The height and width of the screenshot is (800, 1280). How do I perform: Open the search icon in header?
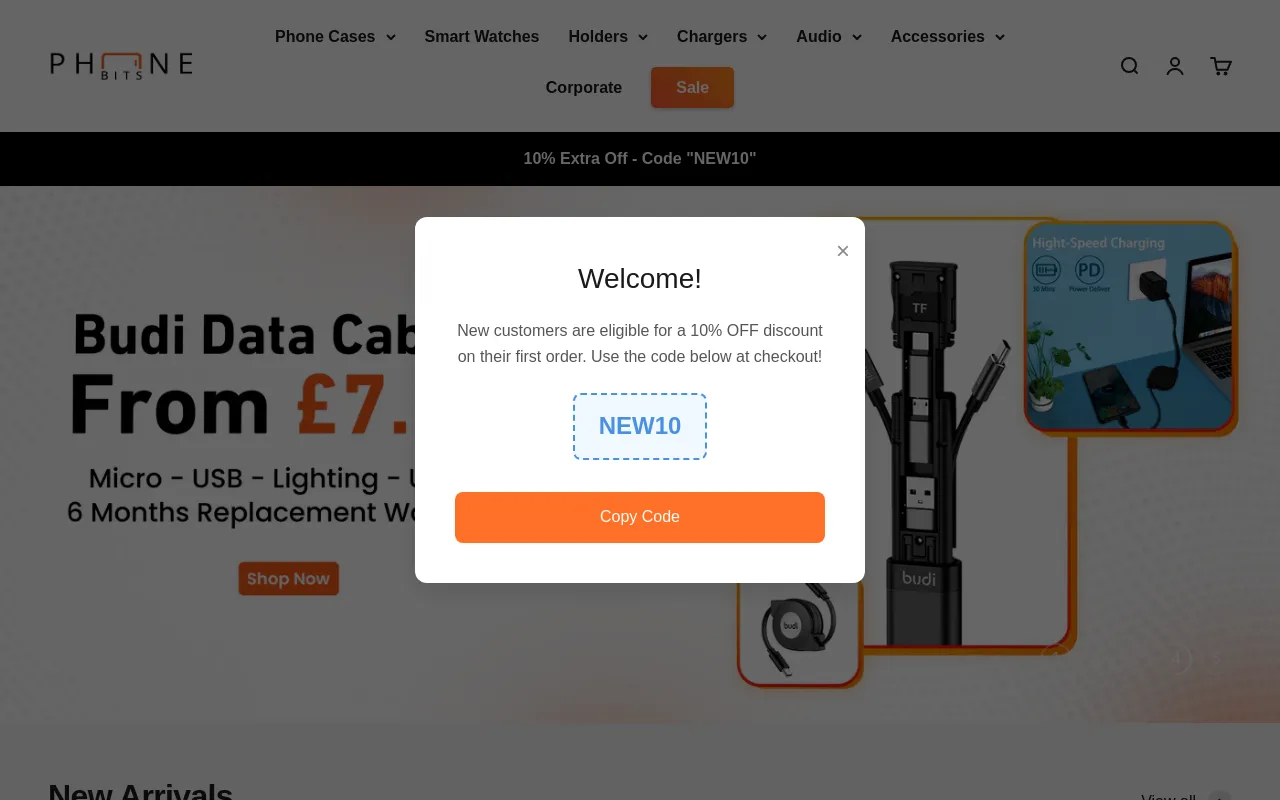(1129, 66)
